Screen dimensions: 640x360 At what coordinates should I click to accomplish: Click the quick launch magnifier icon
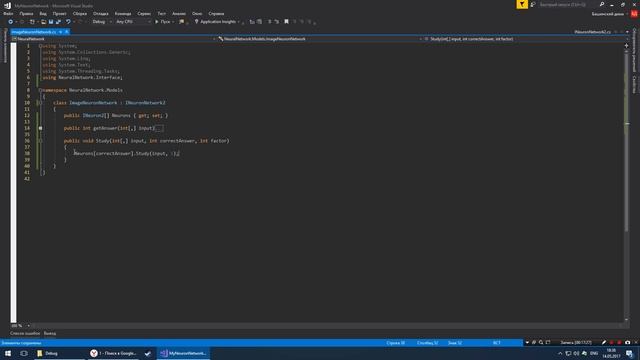602,4
